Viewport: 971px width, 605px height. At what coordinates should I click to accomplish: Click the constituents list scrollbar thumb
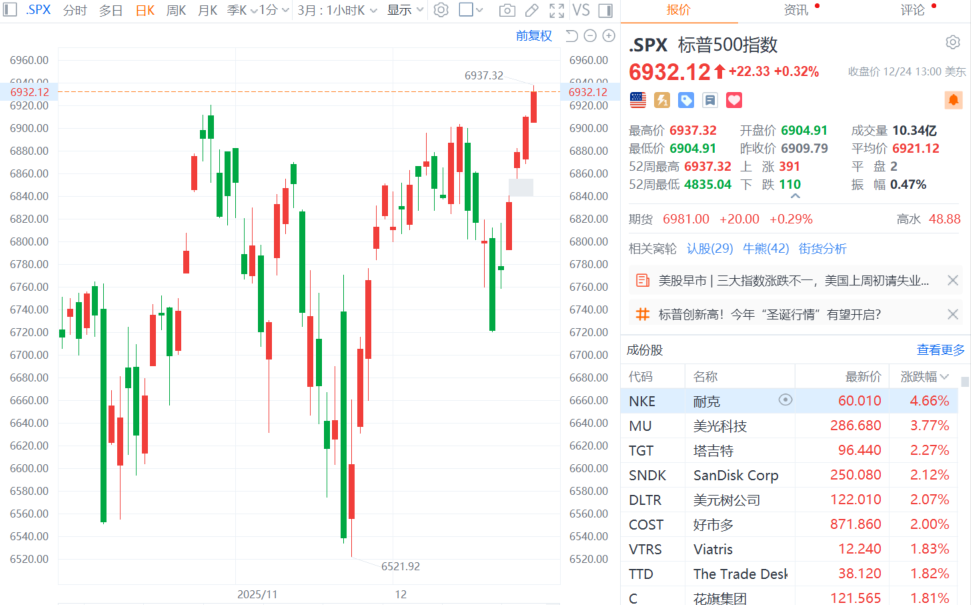(x=965, y=382)
